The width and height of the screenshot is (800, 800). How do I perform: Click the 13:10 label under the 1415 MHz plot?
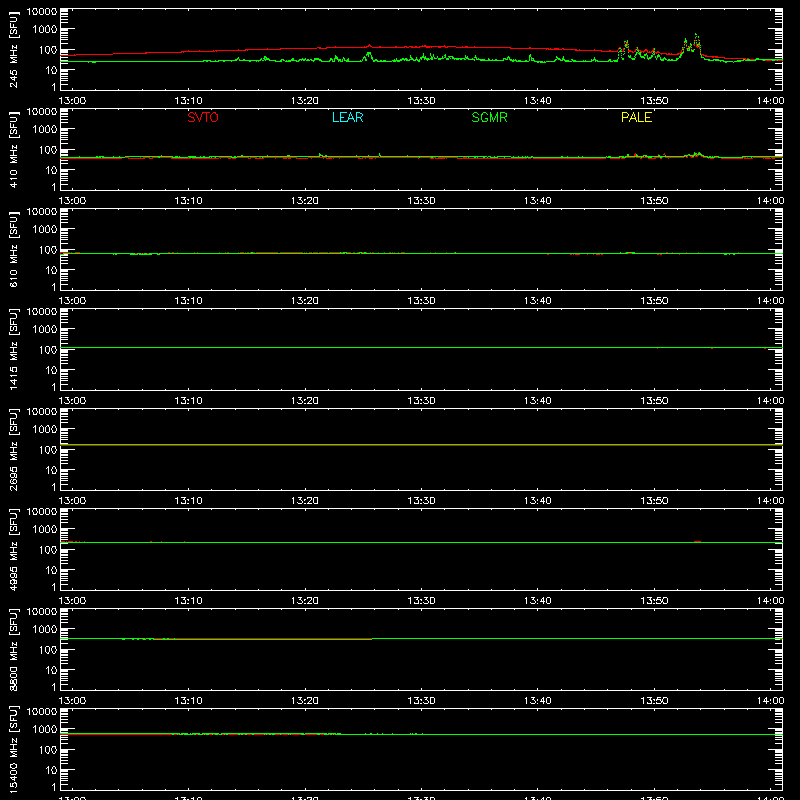(x=188, y=401)
